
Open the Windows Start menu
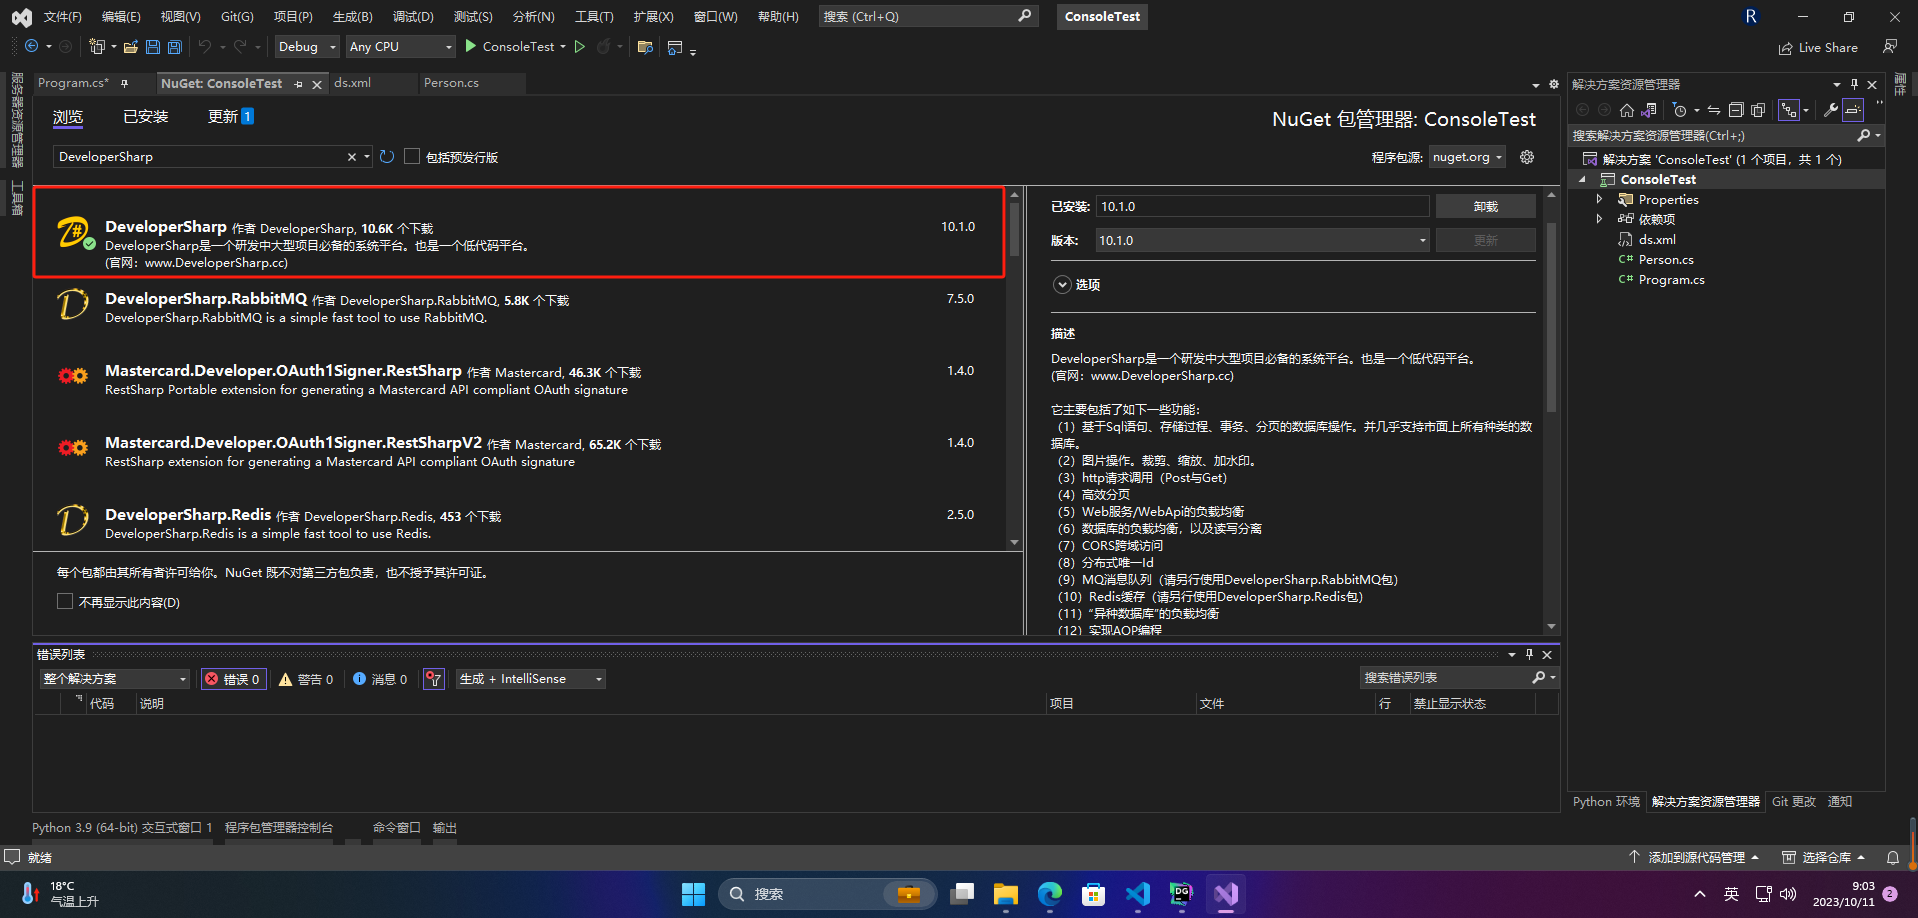pyautogui.click(x=693, y=894)
